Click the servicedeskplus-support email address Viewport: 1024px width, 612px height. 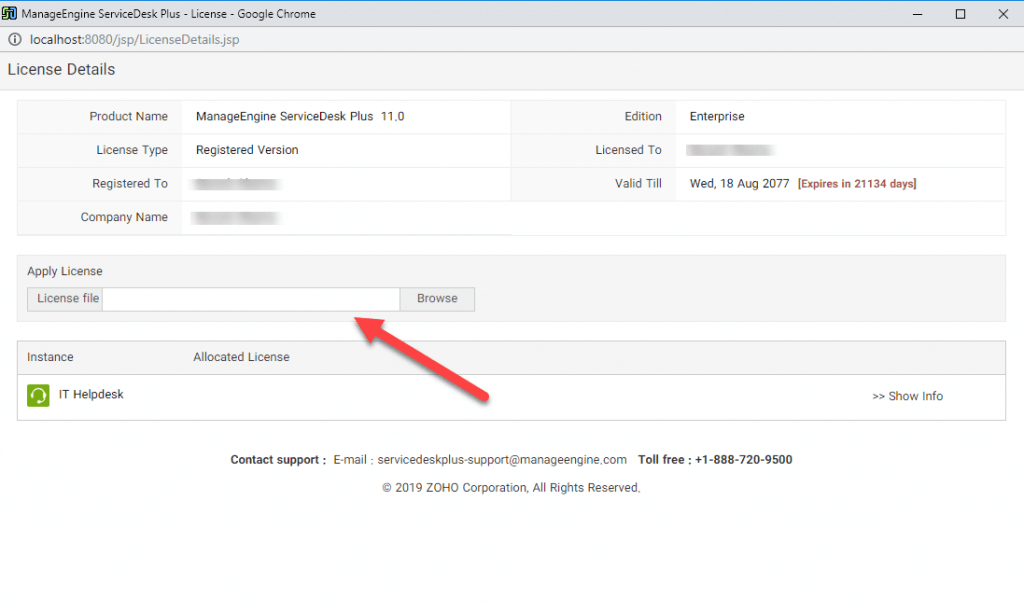[x=502, y=459]
